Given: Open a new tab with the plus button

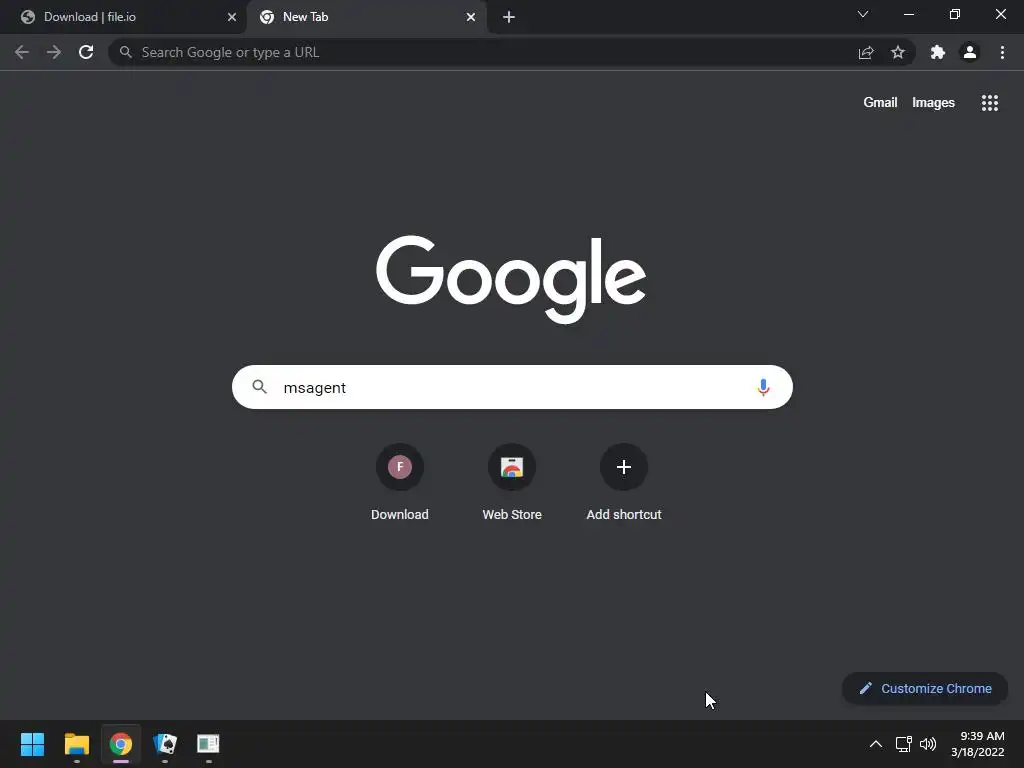Looking at the screenshot, I should click(509, 17).
